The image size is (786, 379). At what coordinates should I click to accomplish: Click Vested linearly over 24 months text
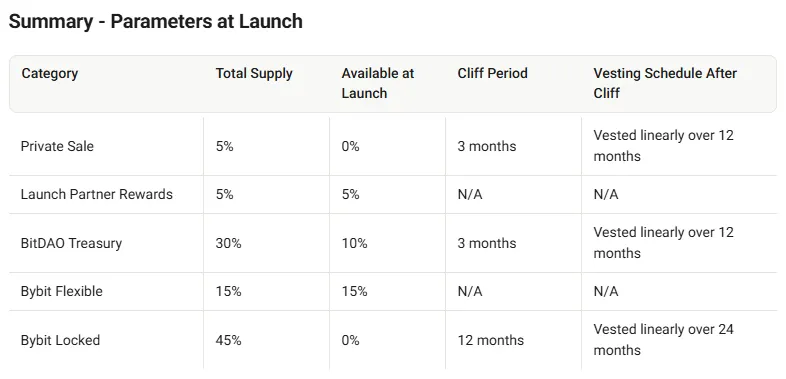(664, 339)
